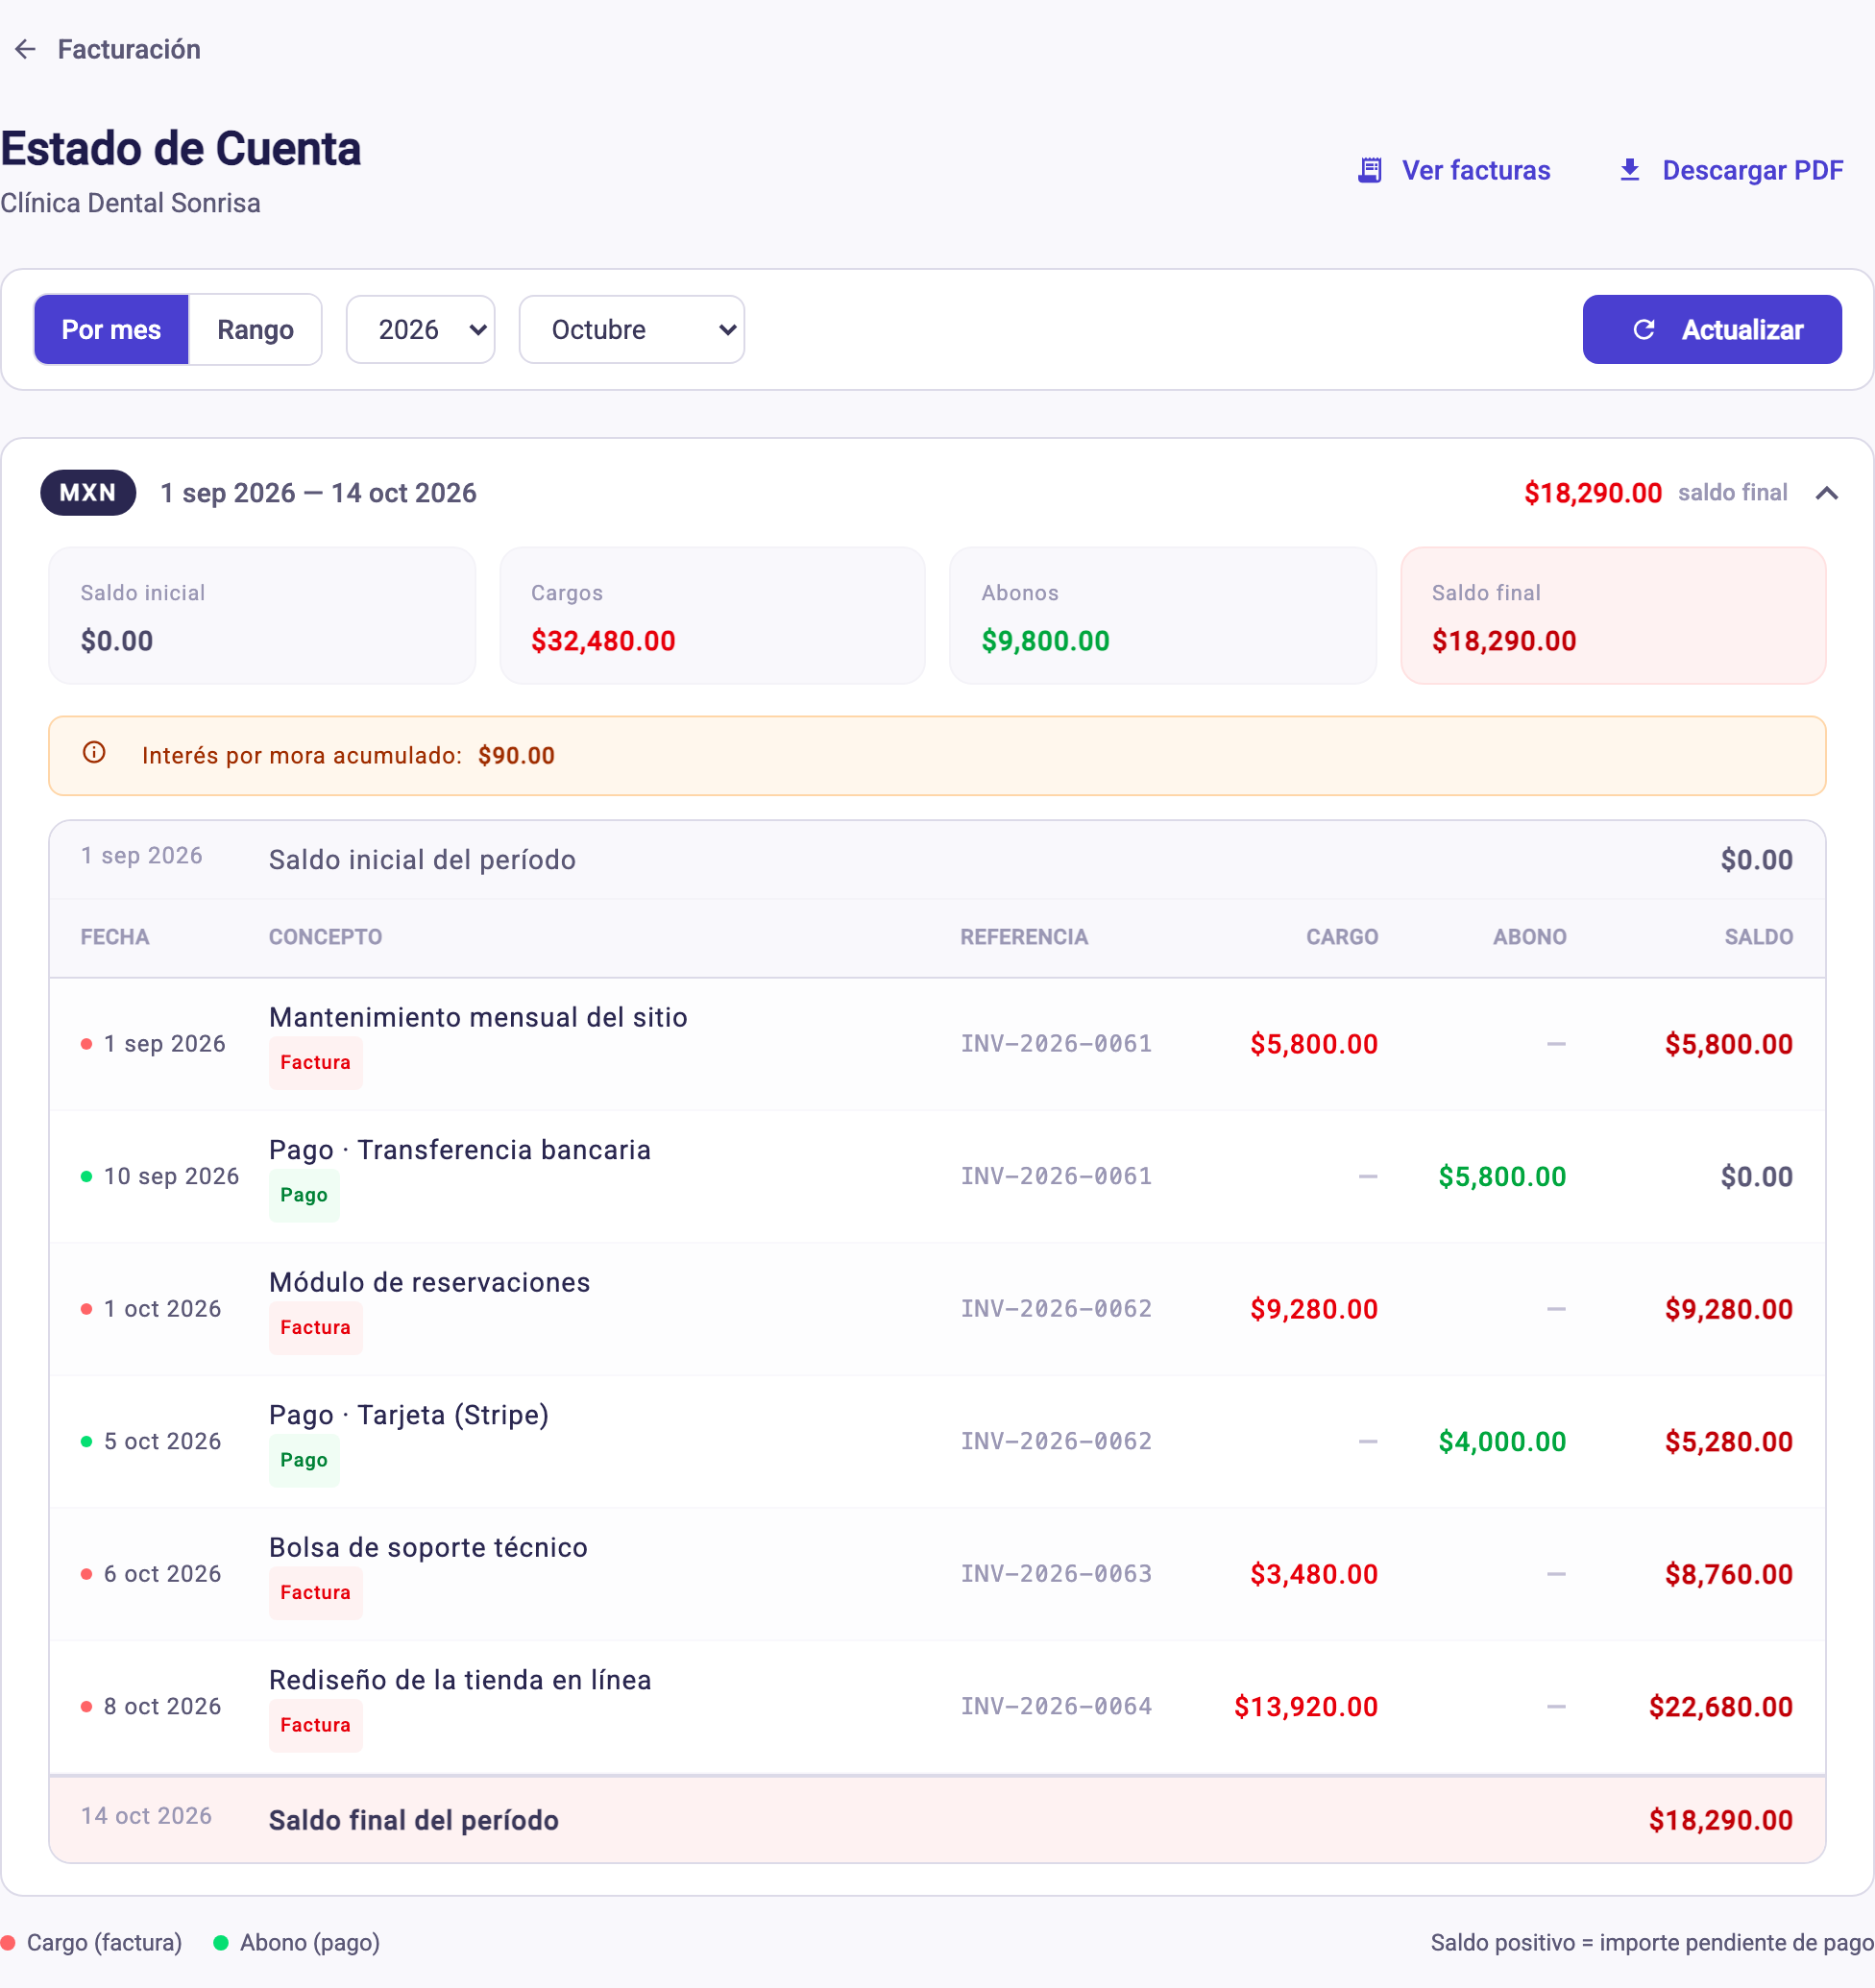Viewport: 1875px width, 1988px height.
Task: Click the Pago tag under Transferencia bancaria
Action: point(304,1196)
